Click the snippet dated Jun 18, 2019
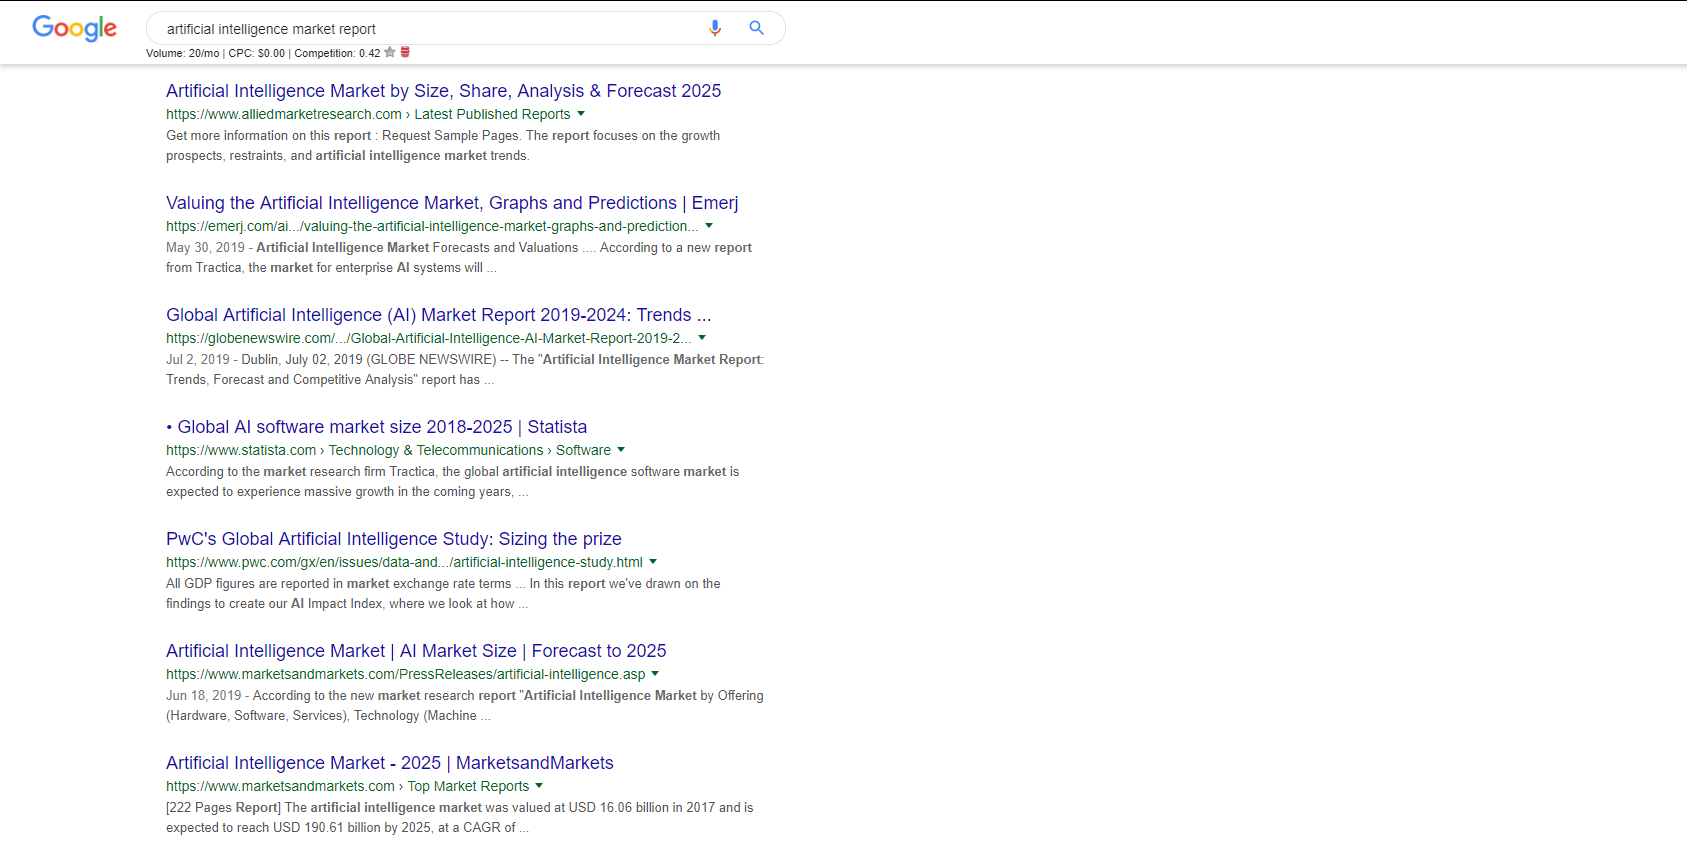Image resolution: width=1687 pixels, height=850 pixels. click(465, 706)
